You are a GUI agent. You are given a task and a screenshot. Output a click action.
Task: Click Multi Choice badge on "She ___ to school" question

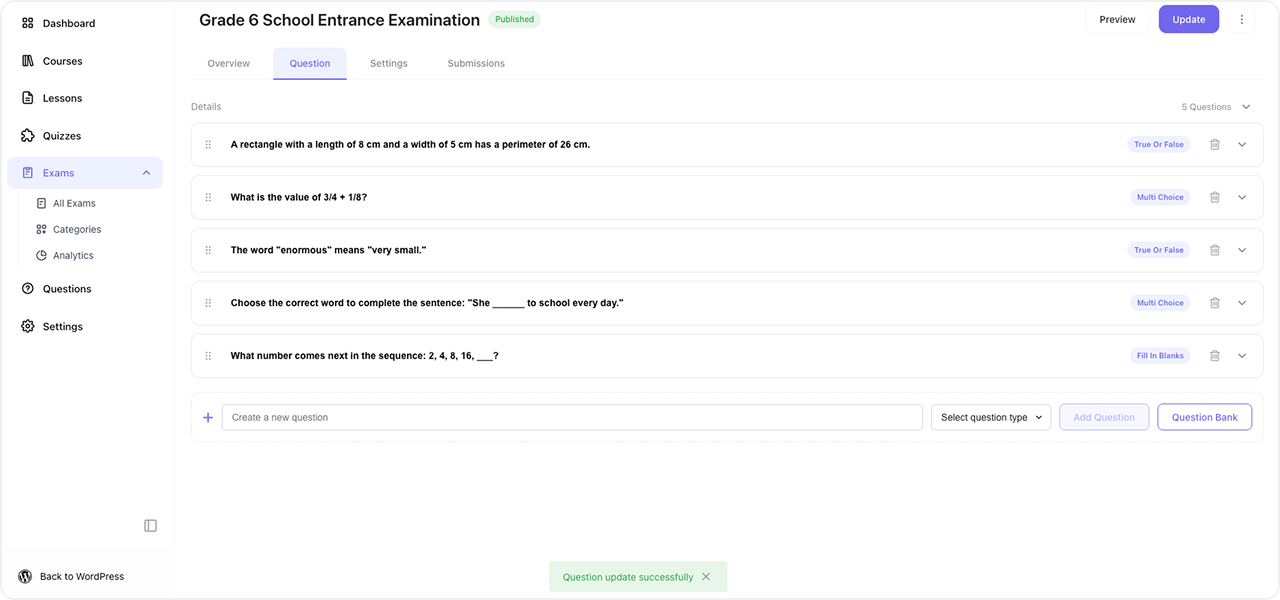coord(1160,303)
